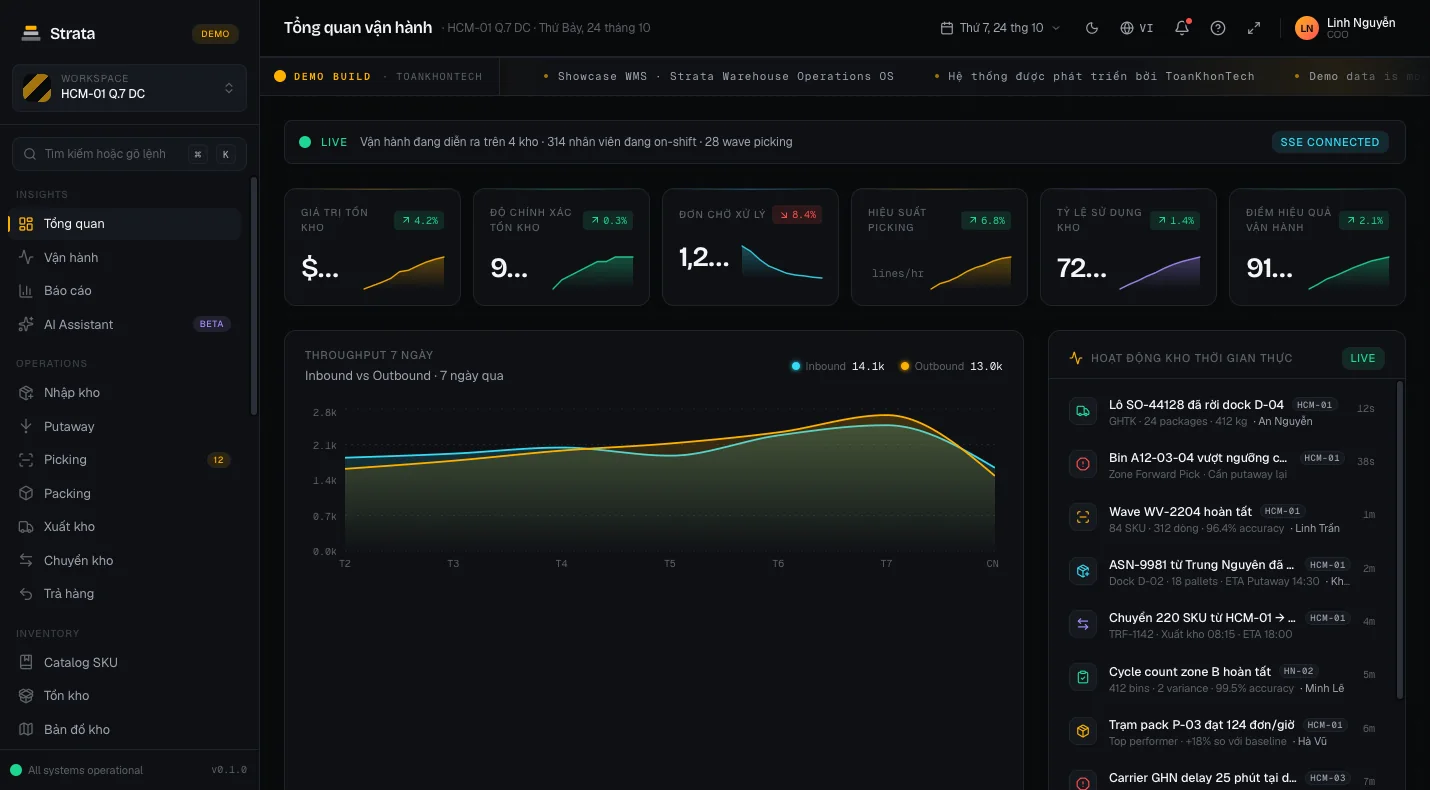Click the sidebar scrollbar
Image resolution: width=1440 pixels, height=790 pixels.
(254, 296)
